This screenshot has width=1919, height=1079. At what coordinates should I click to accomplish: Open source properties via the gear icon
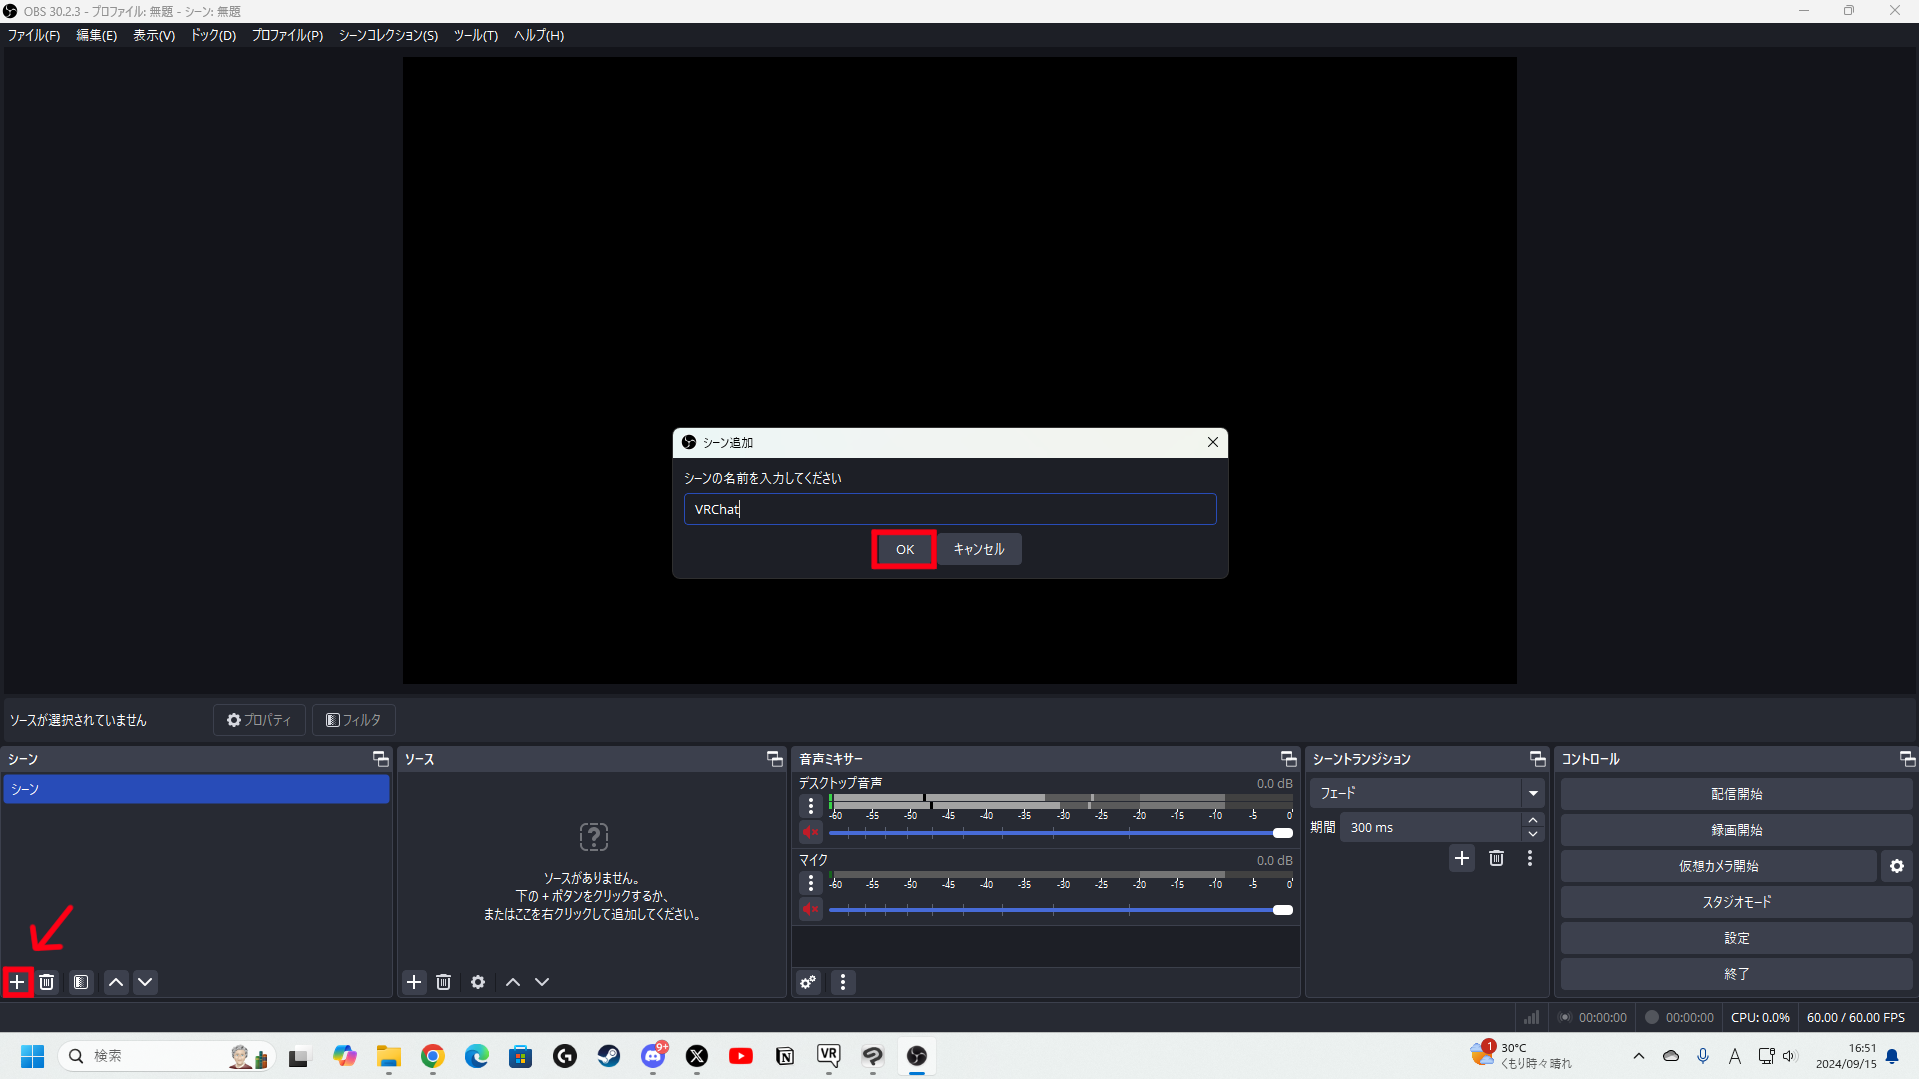pyautogui.click(x=478, y=982)
